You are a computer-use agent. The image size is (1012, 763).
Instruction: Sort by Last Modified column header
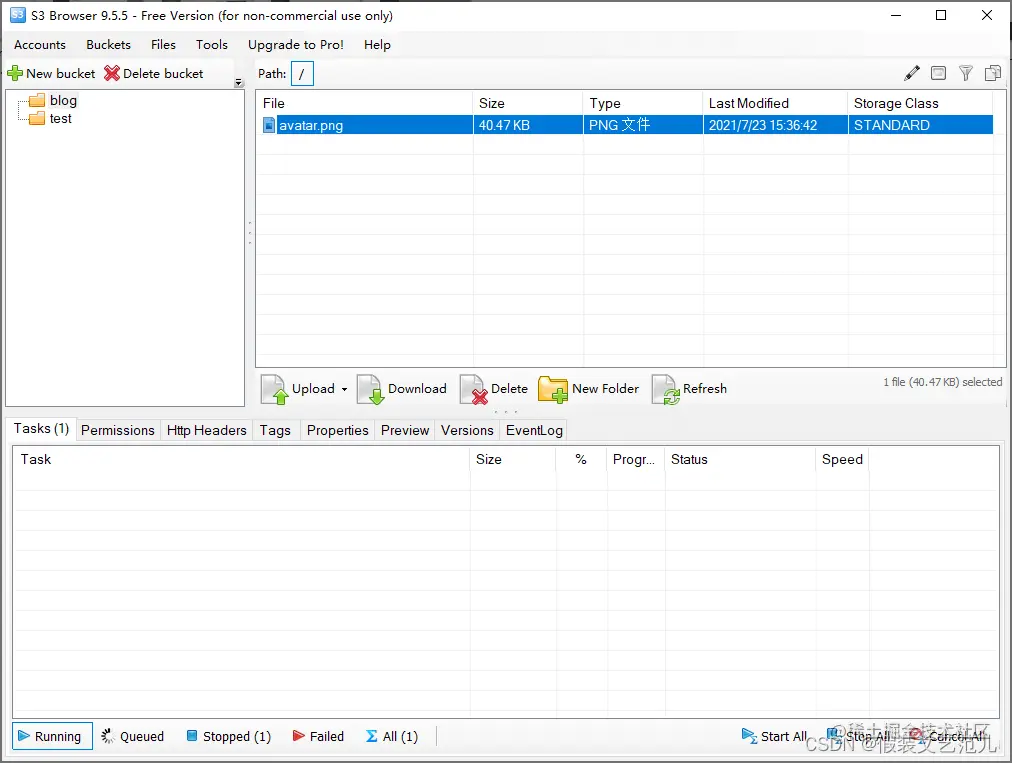(x=775, y=103)
